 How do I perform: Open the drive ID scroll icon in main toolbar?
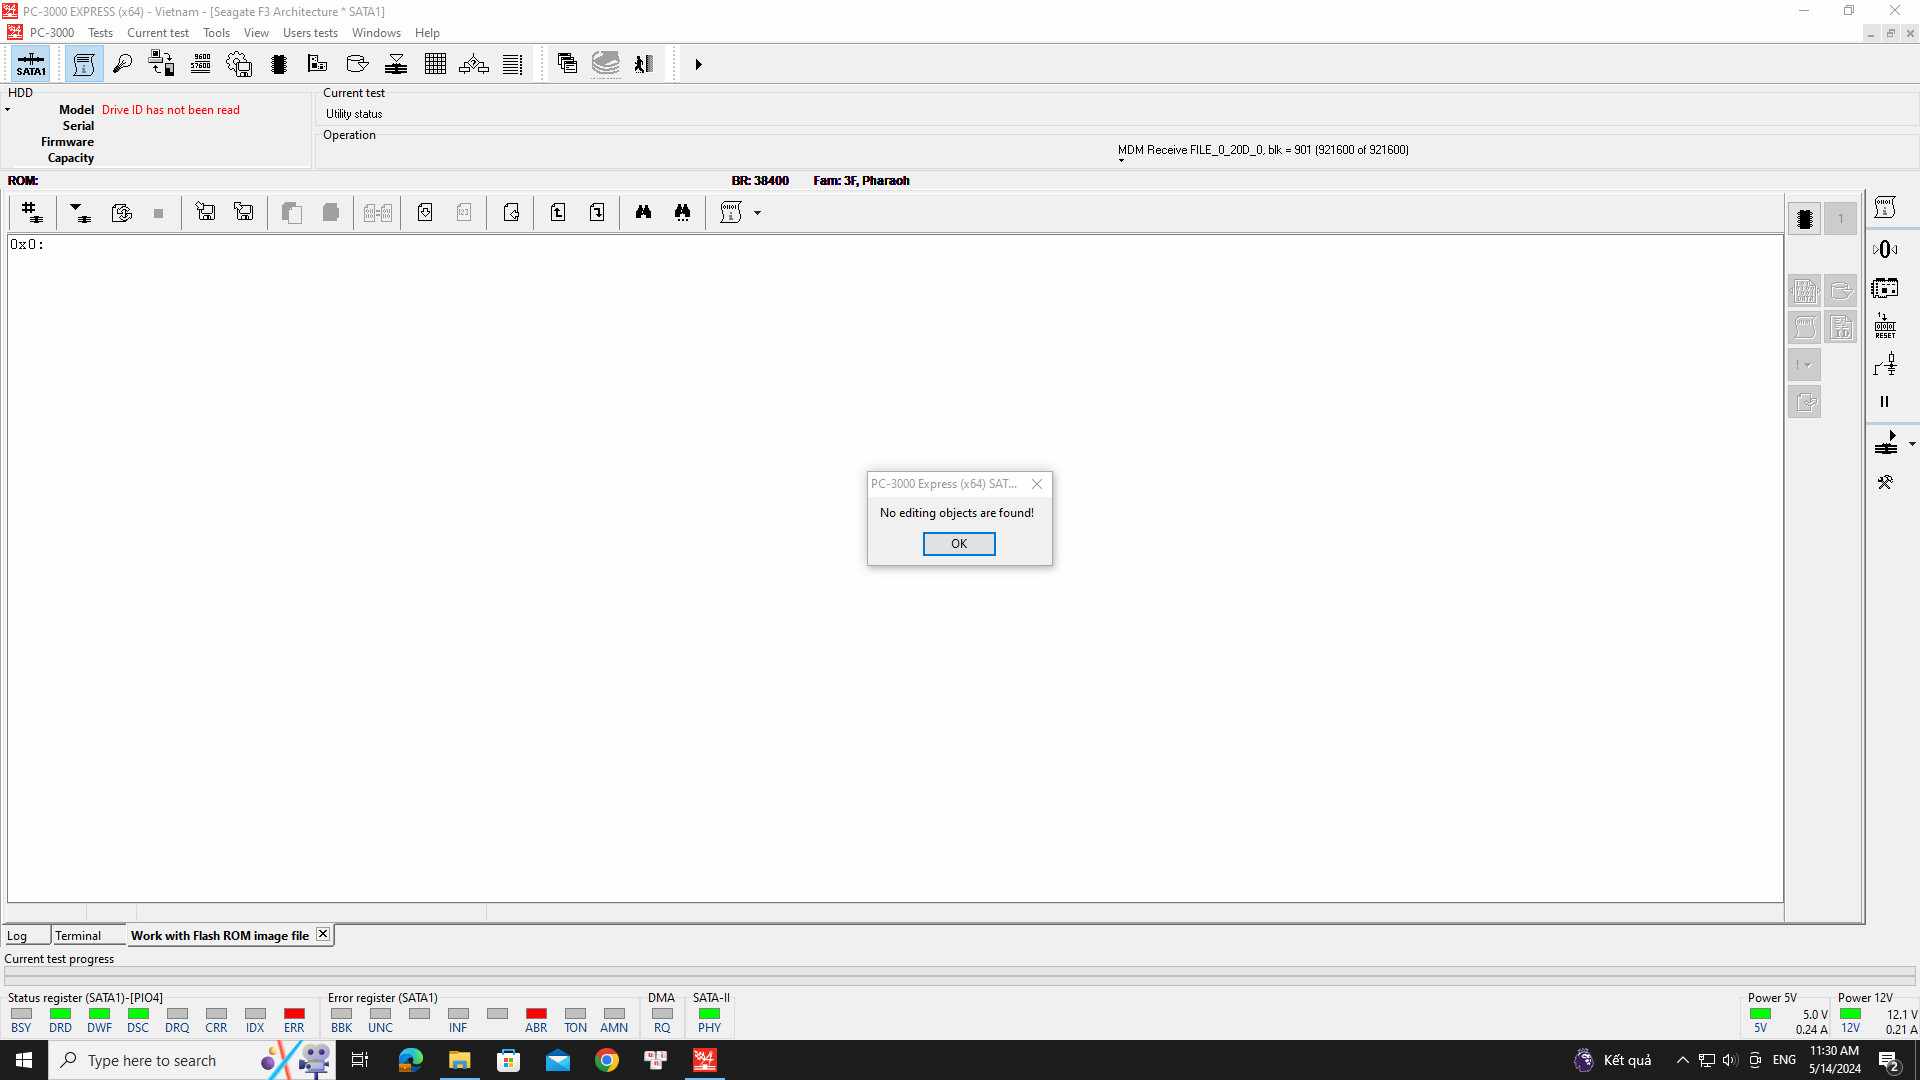pyautogui.click(x=84, y=65)
